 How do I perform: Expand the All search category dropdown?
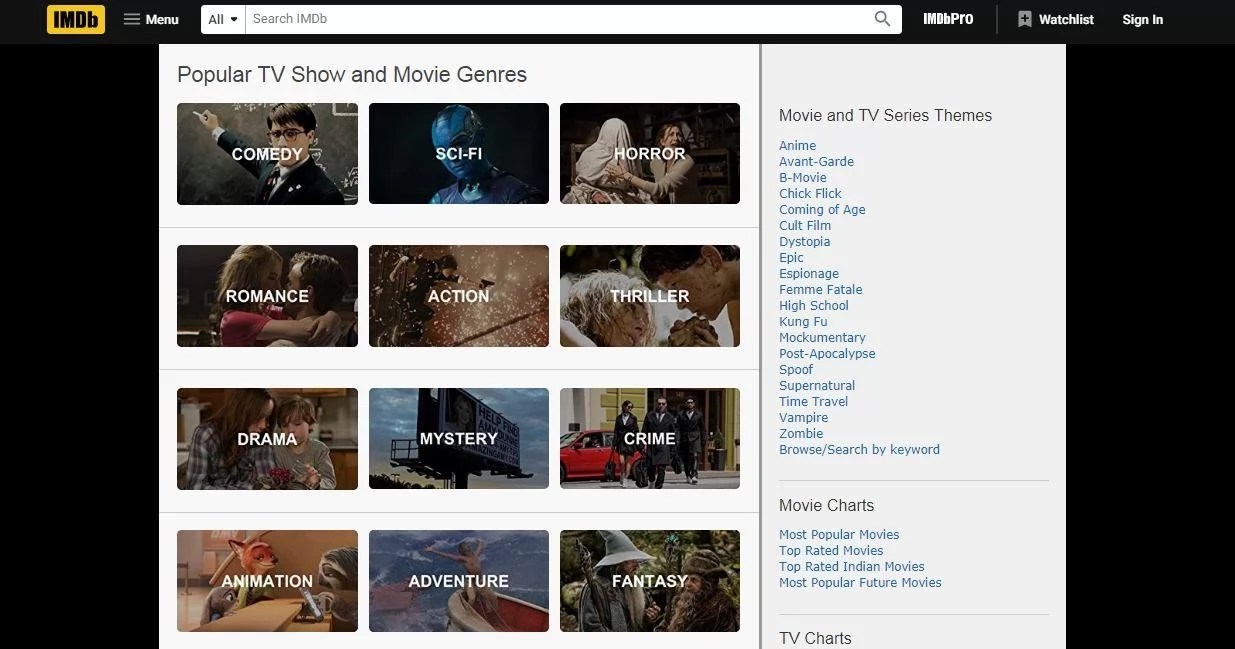click(x=222, y=18)
